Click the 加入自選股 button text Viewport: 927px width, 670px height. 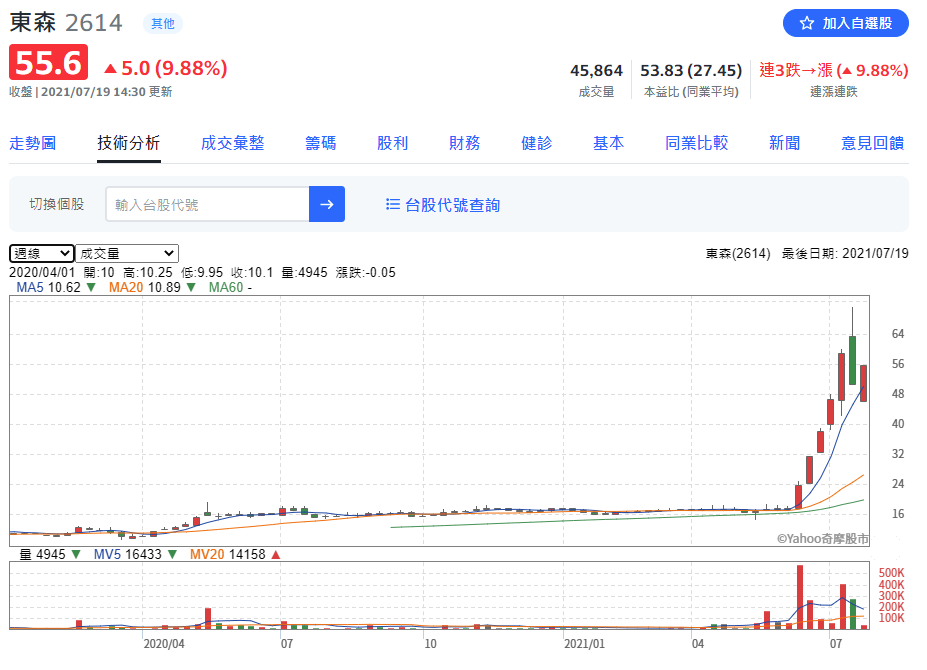tap(857, 23)
